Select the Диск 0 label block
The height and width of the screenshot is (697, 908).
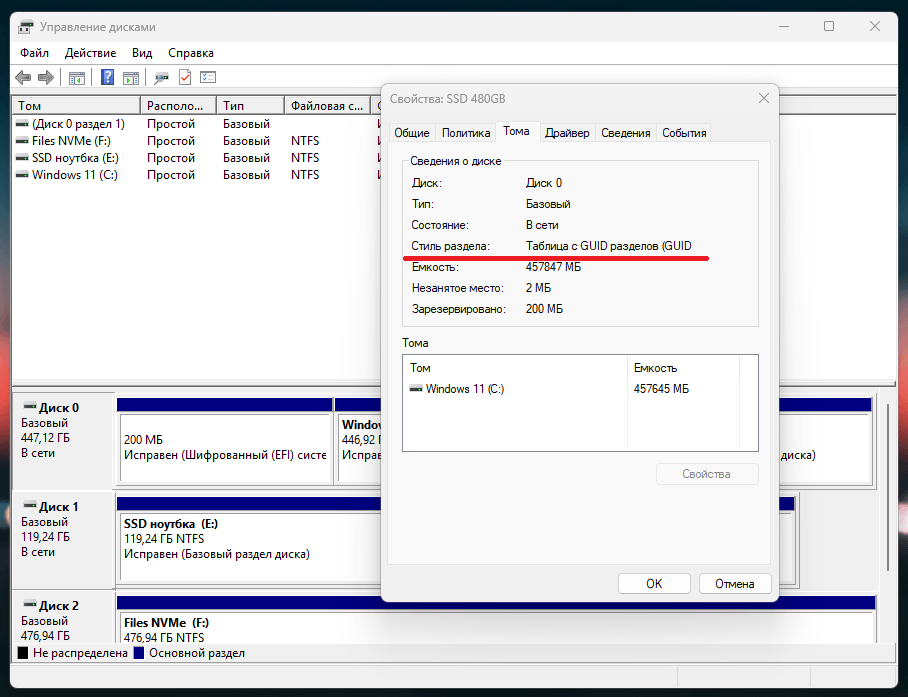click(x=63, y=441)
